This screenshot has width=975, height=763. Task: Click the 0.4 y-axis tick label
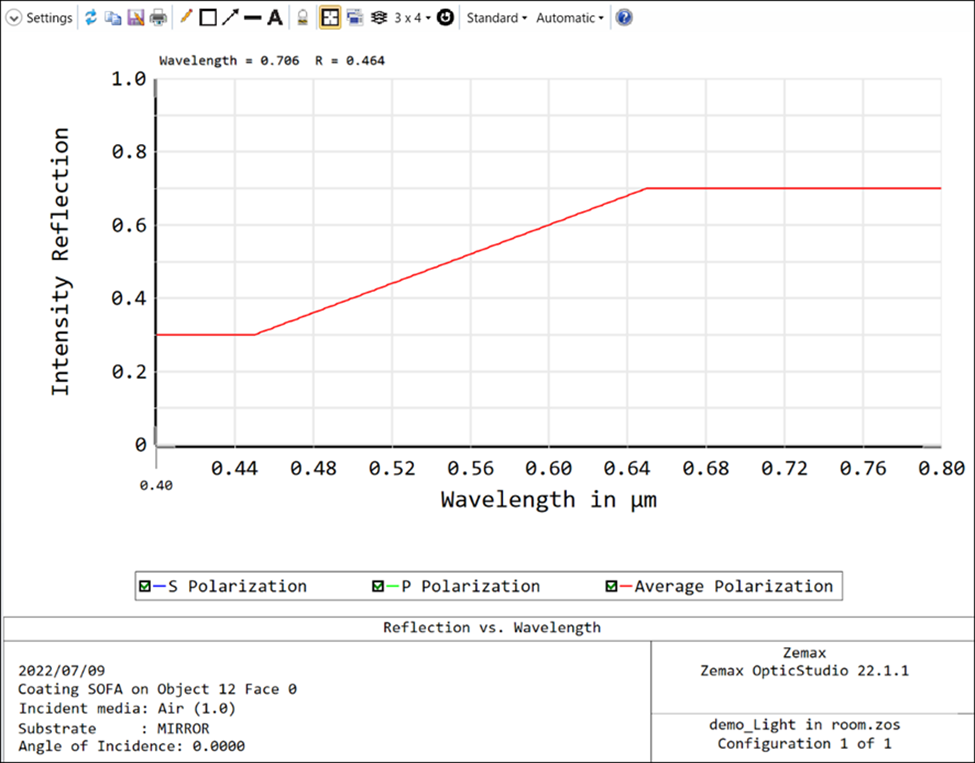click(129, 298)
